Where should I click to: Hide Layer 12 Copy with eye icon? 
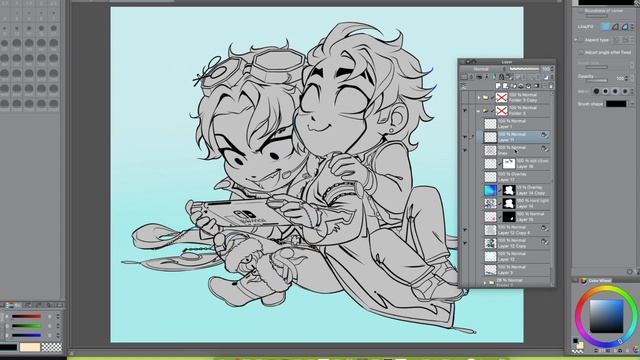[465, 243]
